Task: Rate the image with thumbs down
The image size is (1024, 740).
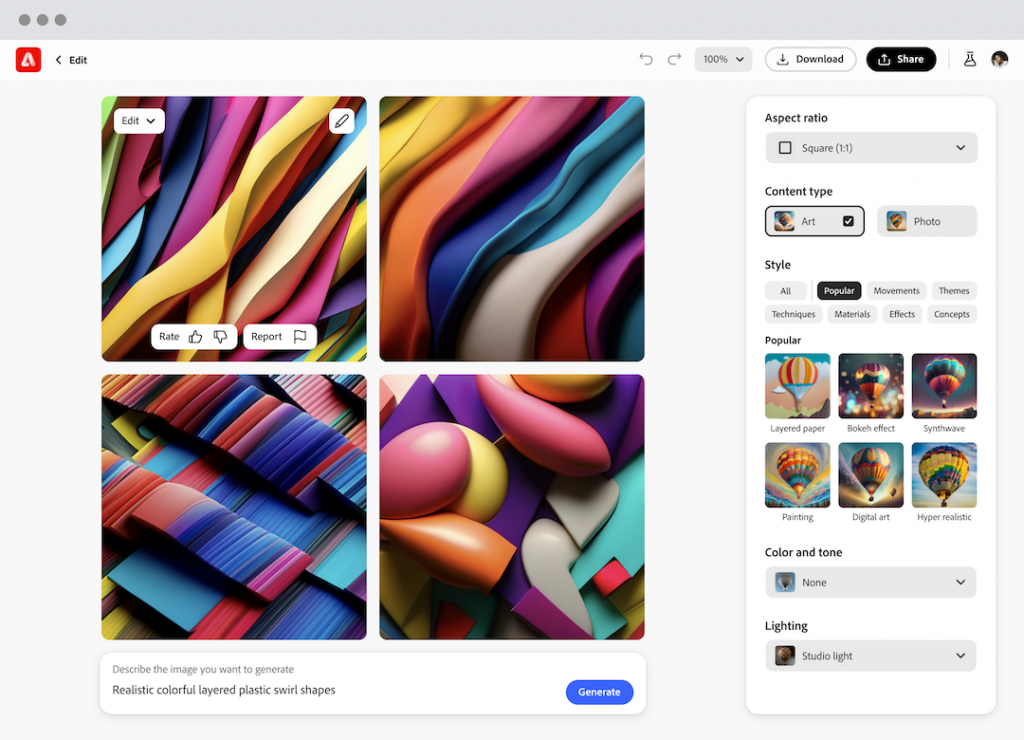Action: 221,337
